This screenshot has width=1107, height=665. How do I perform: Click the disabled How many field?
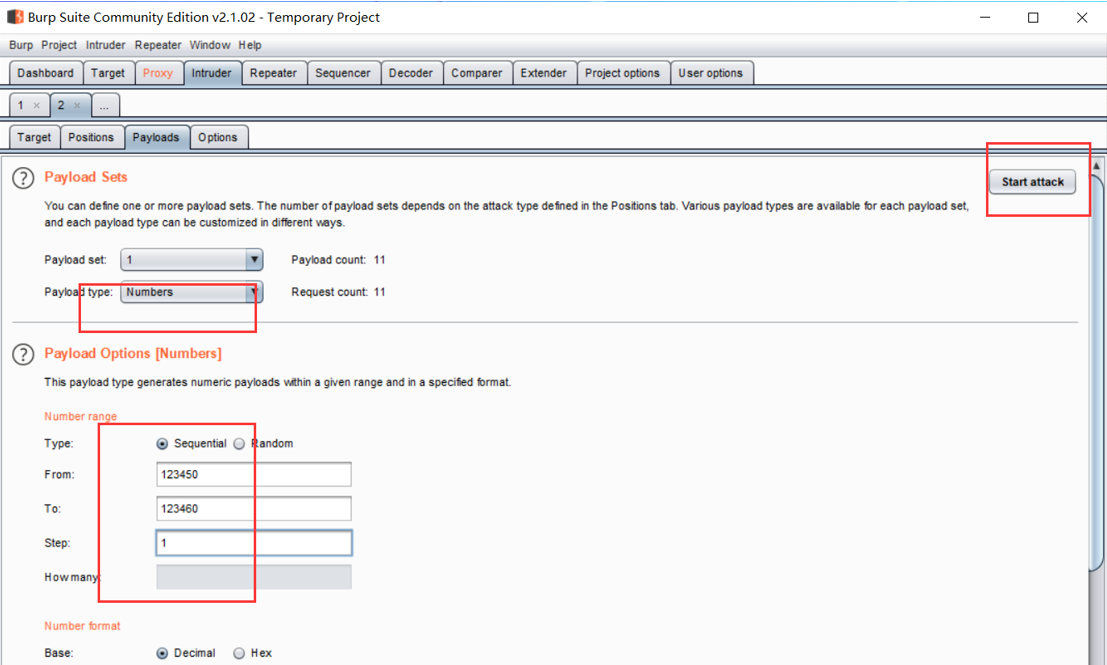[253, 577]
